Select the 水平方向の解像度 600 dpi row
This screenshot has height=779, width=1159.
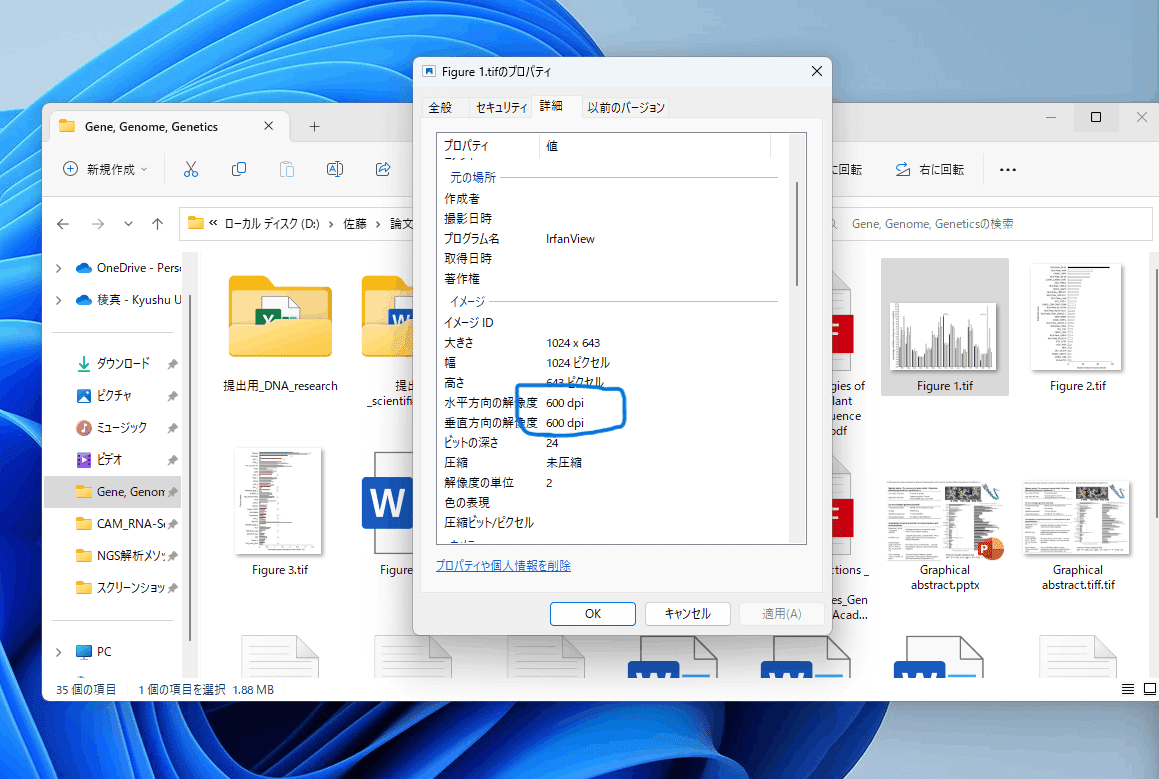coord(611,403)
